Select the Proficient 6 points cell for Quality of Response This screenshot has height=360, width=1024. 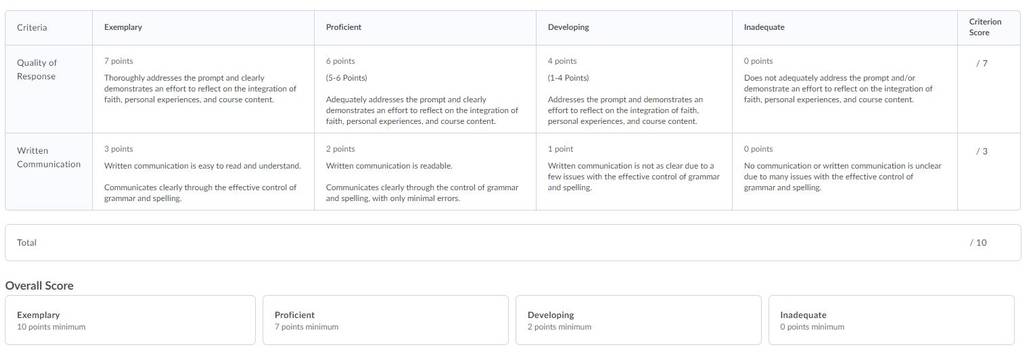[x=425, y=89]
